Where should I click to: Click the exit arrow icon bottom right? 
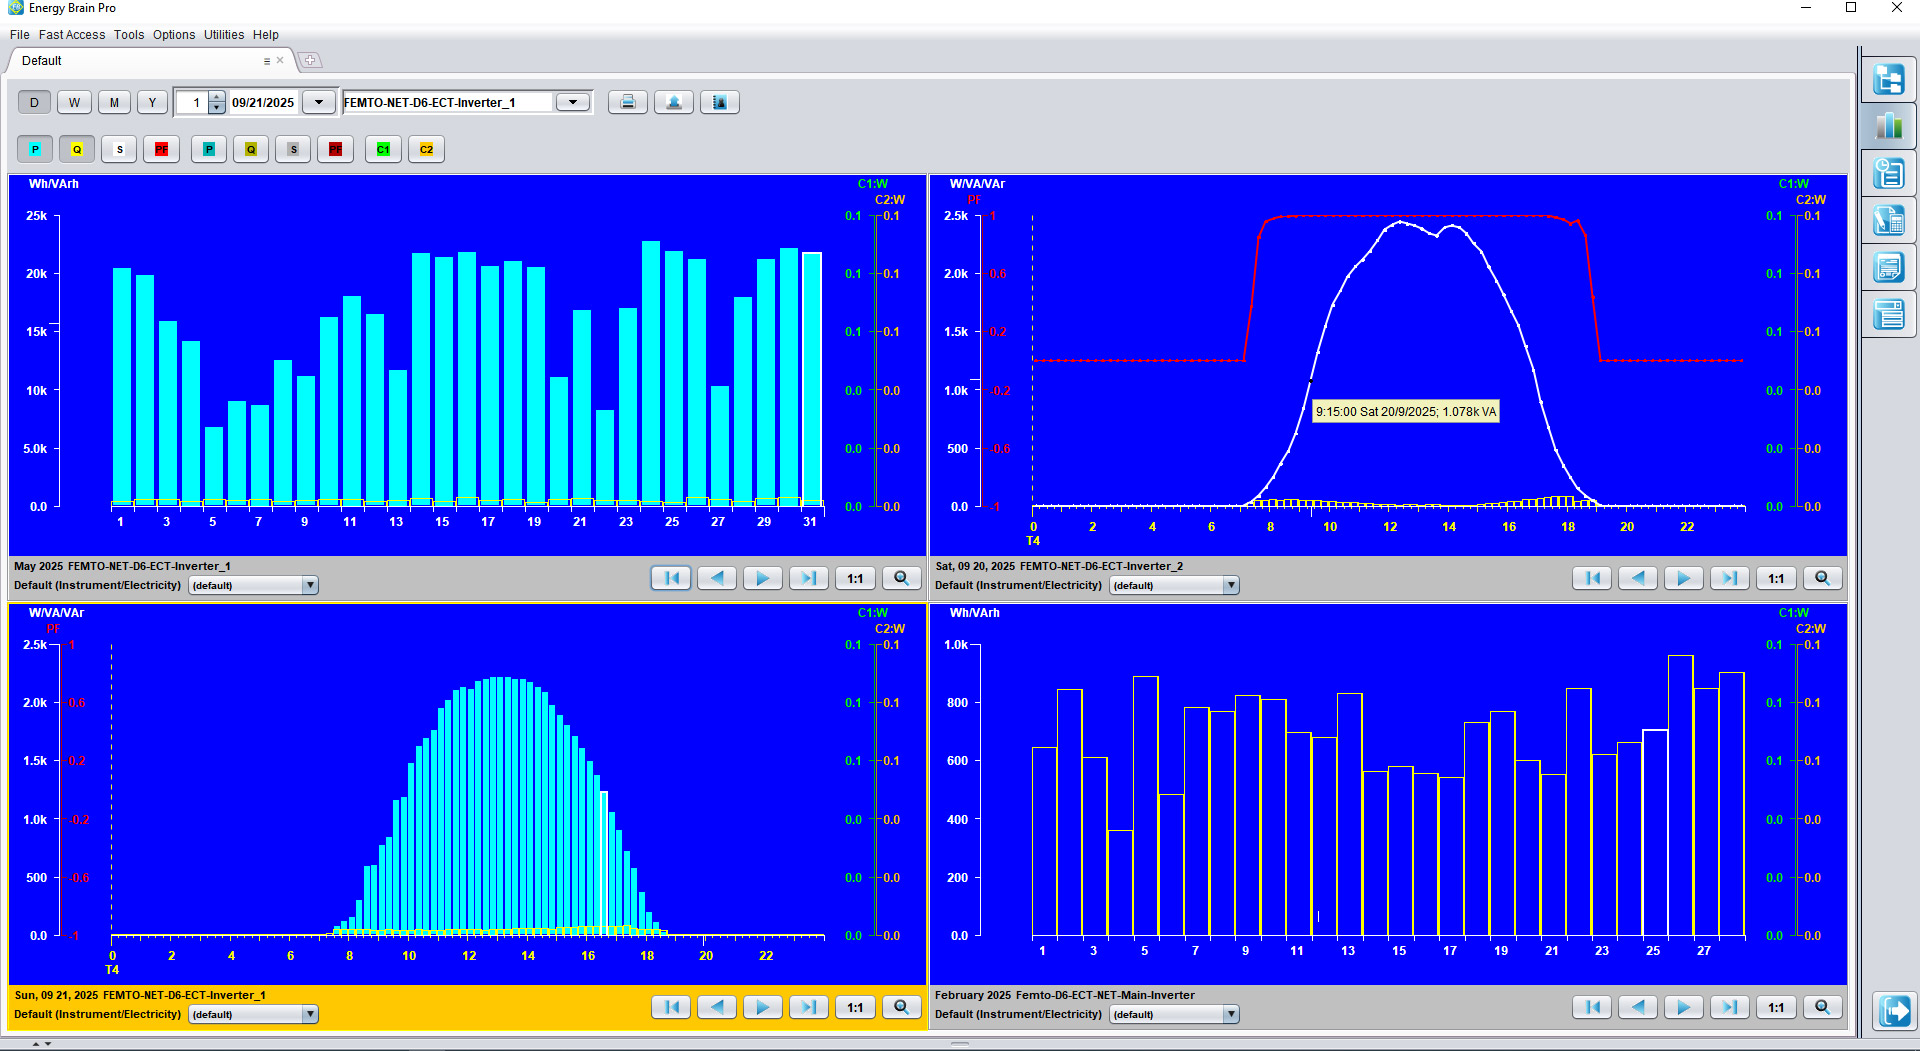tap(1894, 1010)
